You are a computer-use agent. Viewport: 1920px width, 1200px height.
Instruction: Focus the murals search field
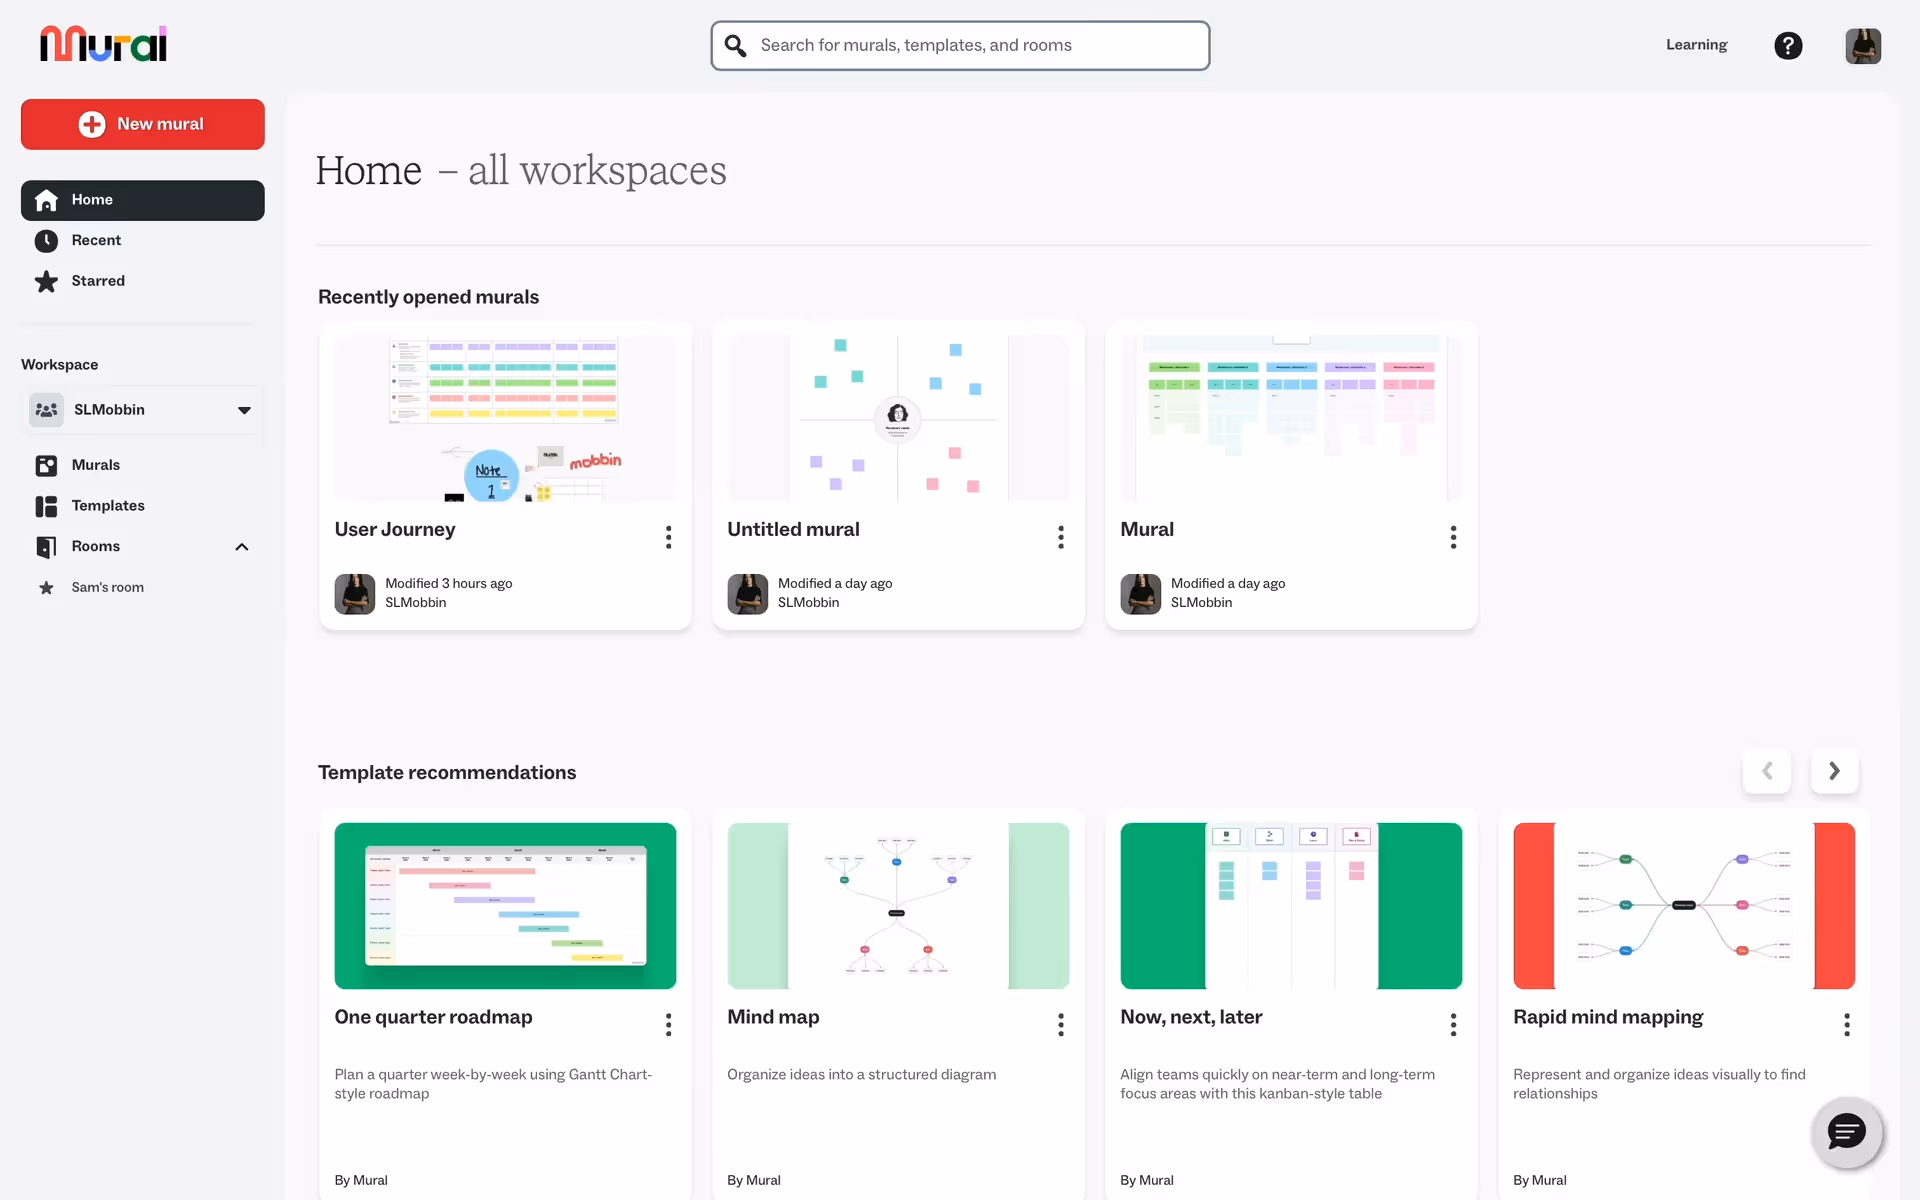[x=960, y=46]
